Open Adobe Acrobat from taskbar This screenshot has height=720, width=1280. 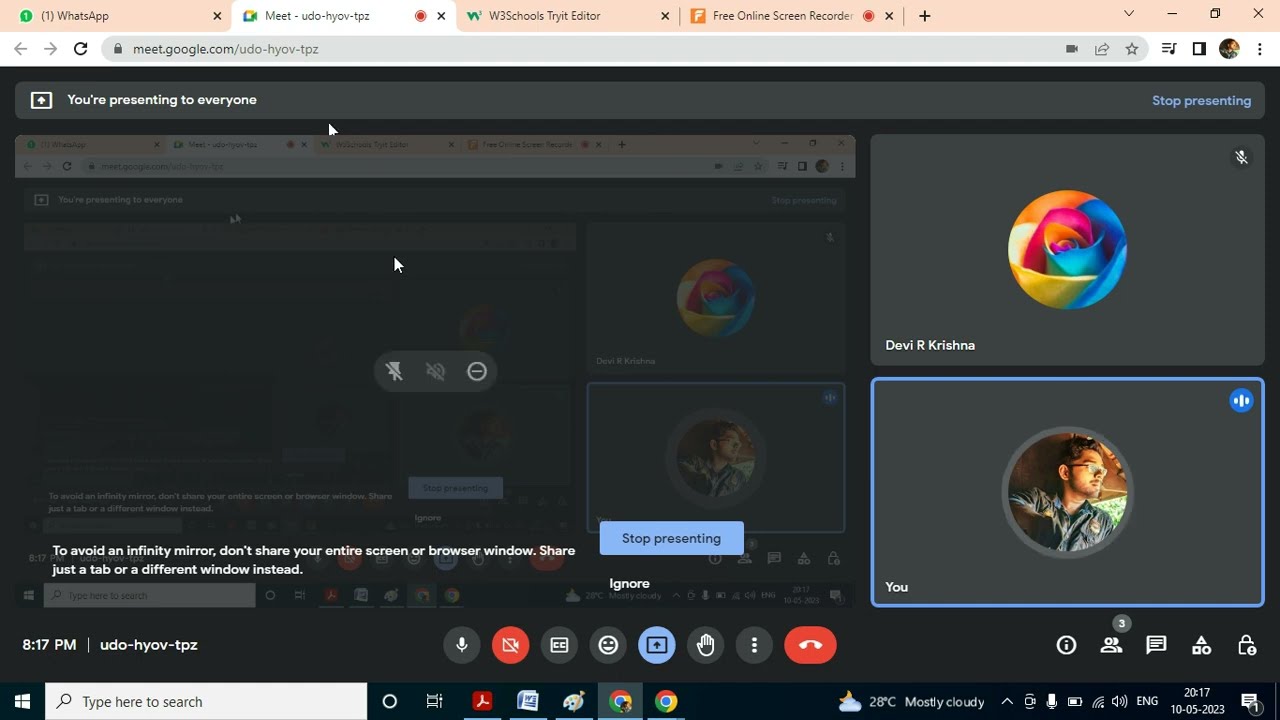[x=482, y=702]
